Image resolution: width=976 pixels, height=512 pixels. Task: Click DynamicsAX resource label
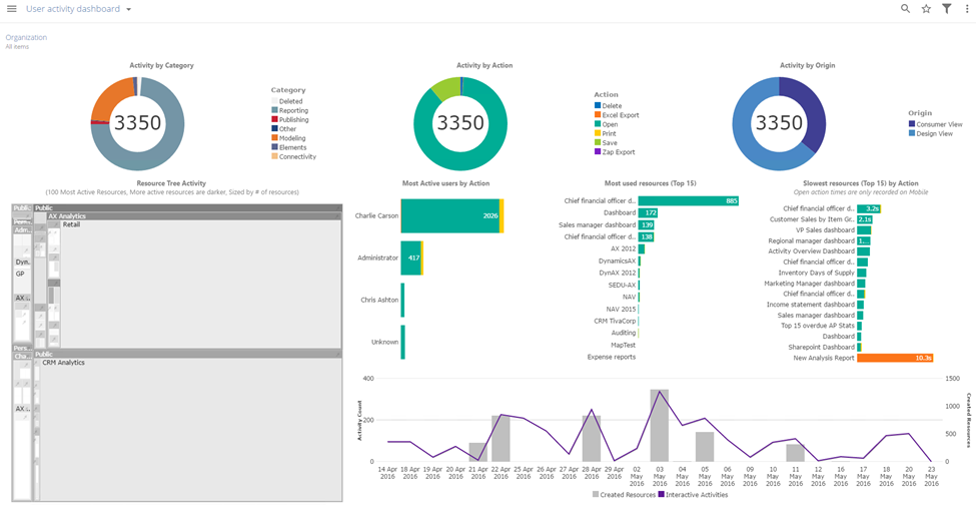click(x=617, y=261)
